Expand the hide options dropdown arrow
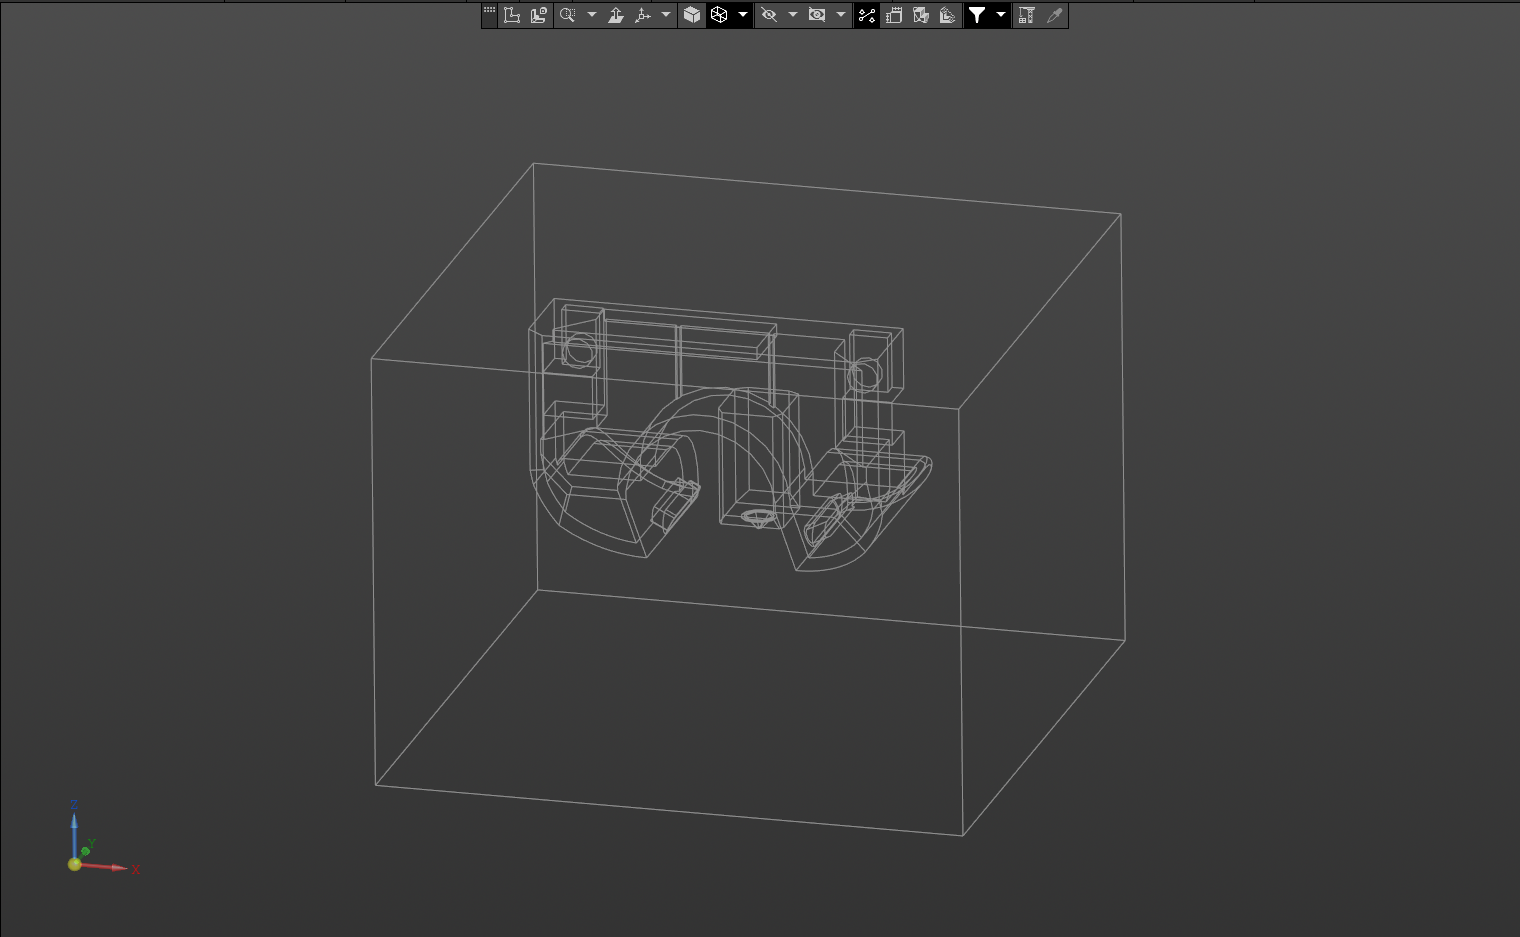This screenshot has width=1520, height=937. tap(793, 15)
